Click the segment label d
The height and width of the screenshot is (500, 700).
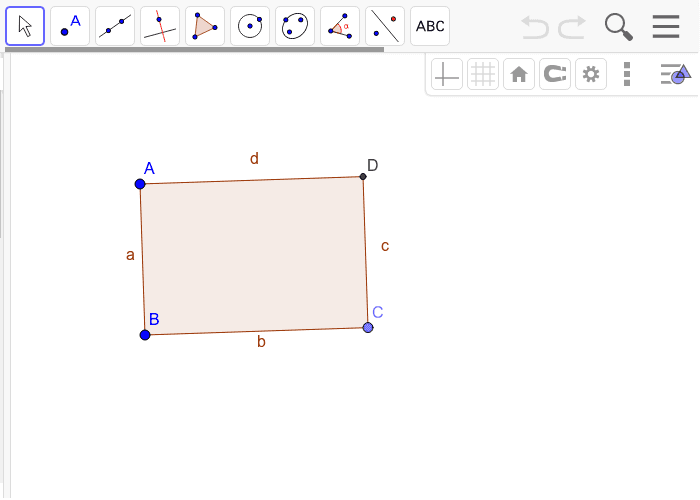(254, 158)
